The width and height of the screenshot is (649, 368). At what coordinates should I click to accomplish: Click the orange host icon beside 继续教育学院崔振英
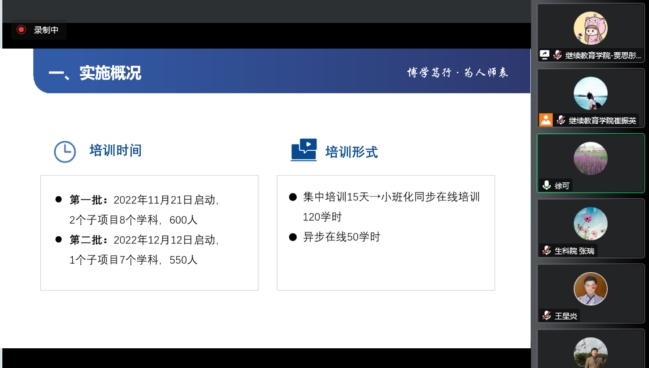tap(546, 120)
